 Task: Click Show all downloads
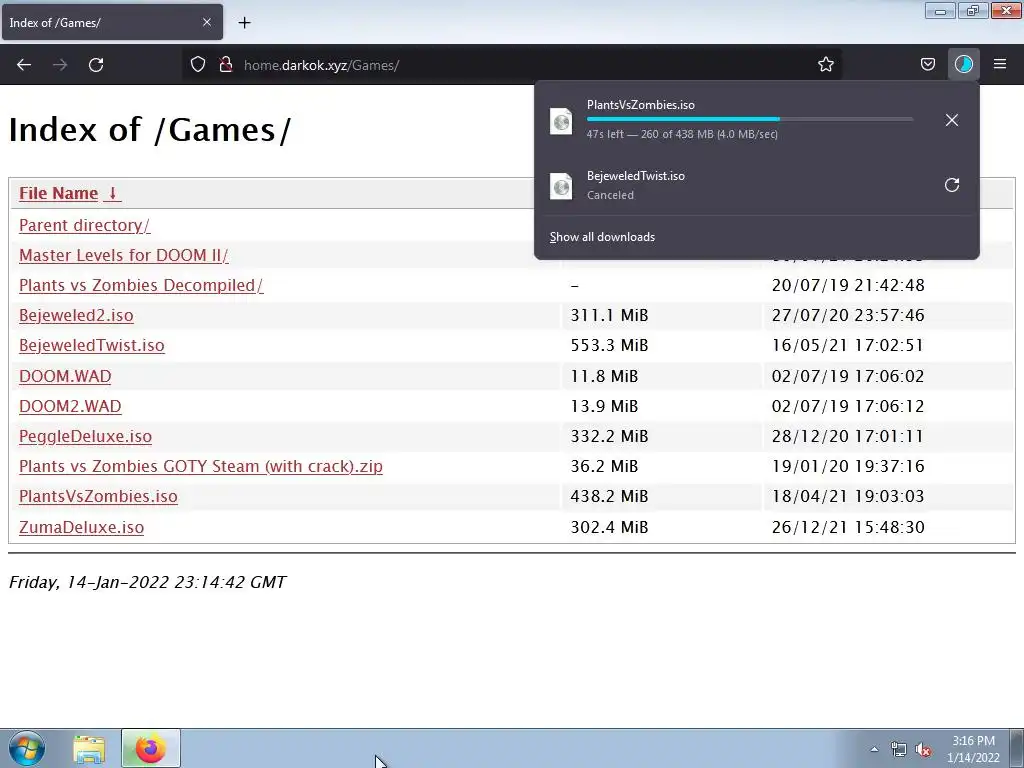tap(602, 237)
